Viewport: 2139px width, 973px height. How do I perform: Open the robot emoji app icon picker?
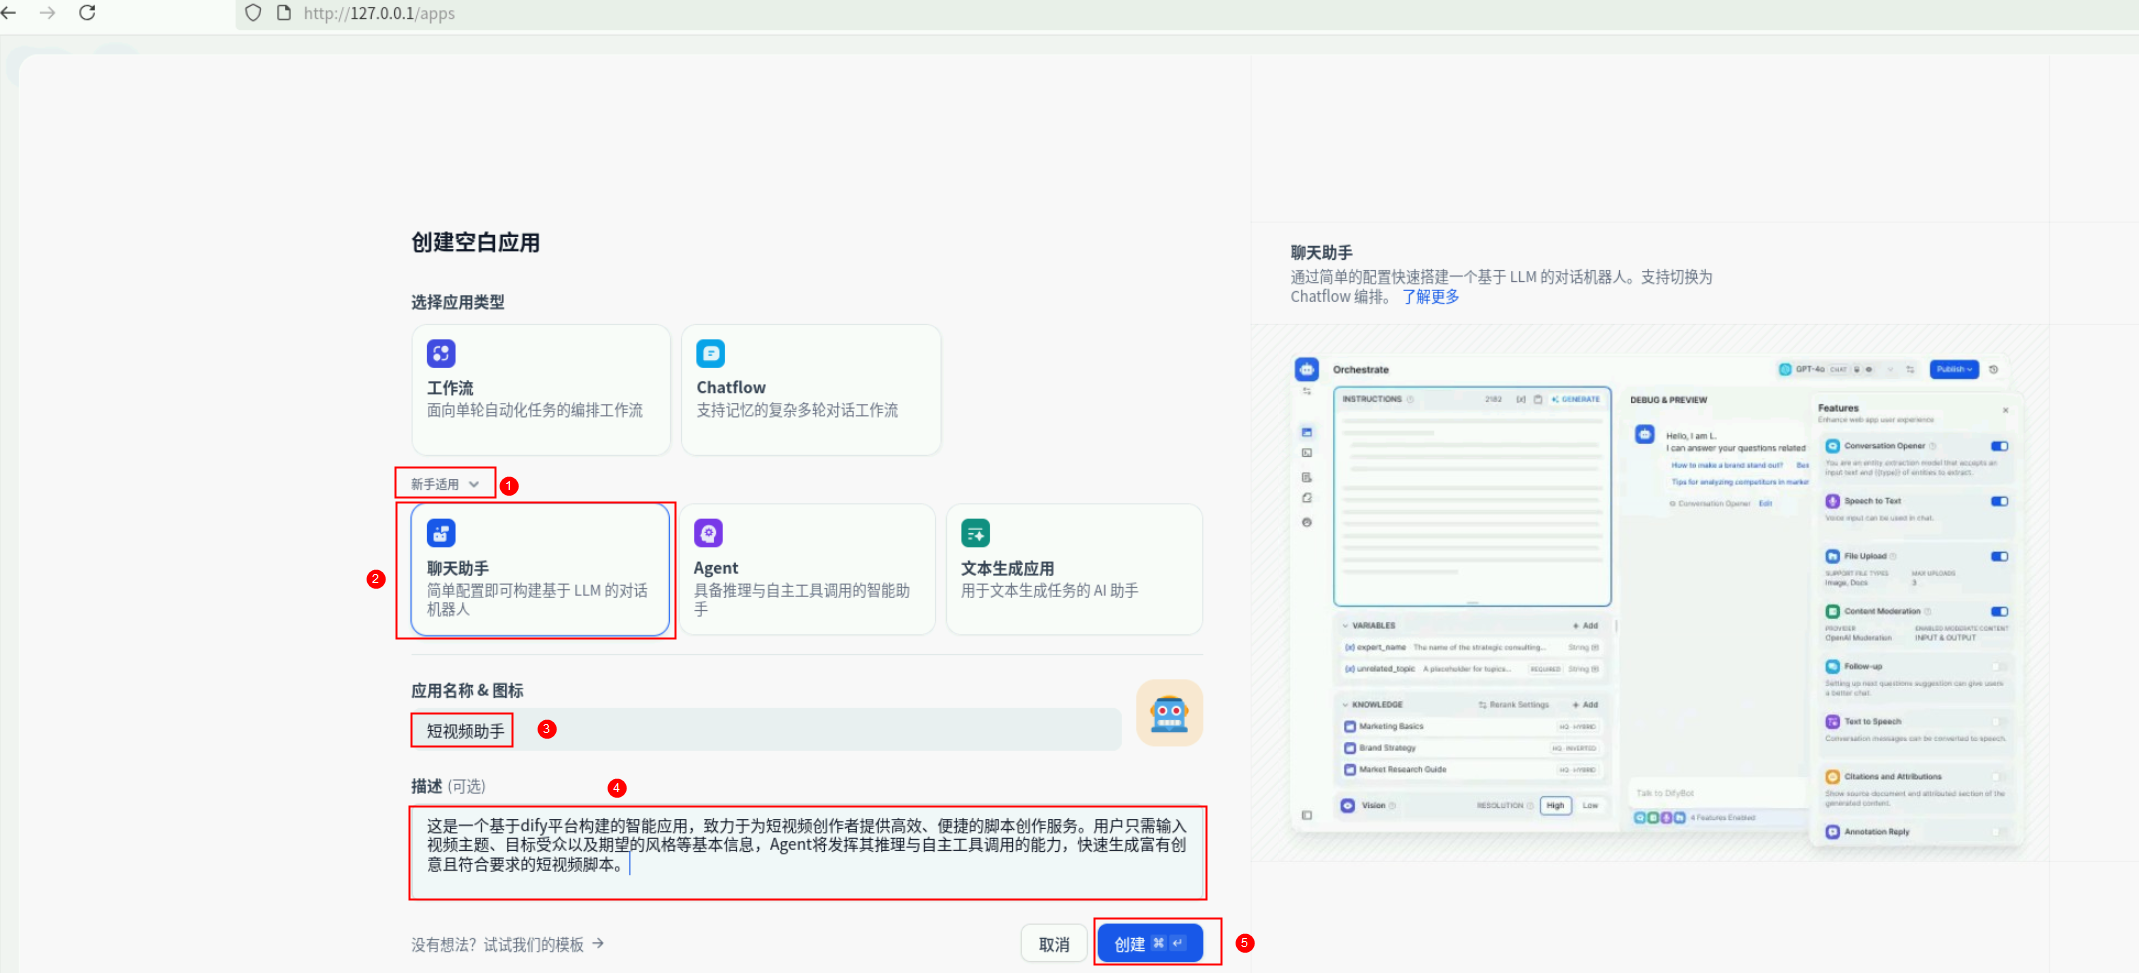tap(1169, 713)
